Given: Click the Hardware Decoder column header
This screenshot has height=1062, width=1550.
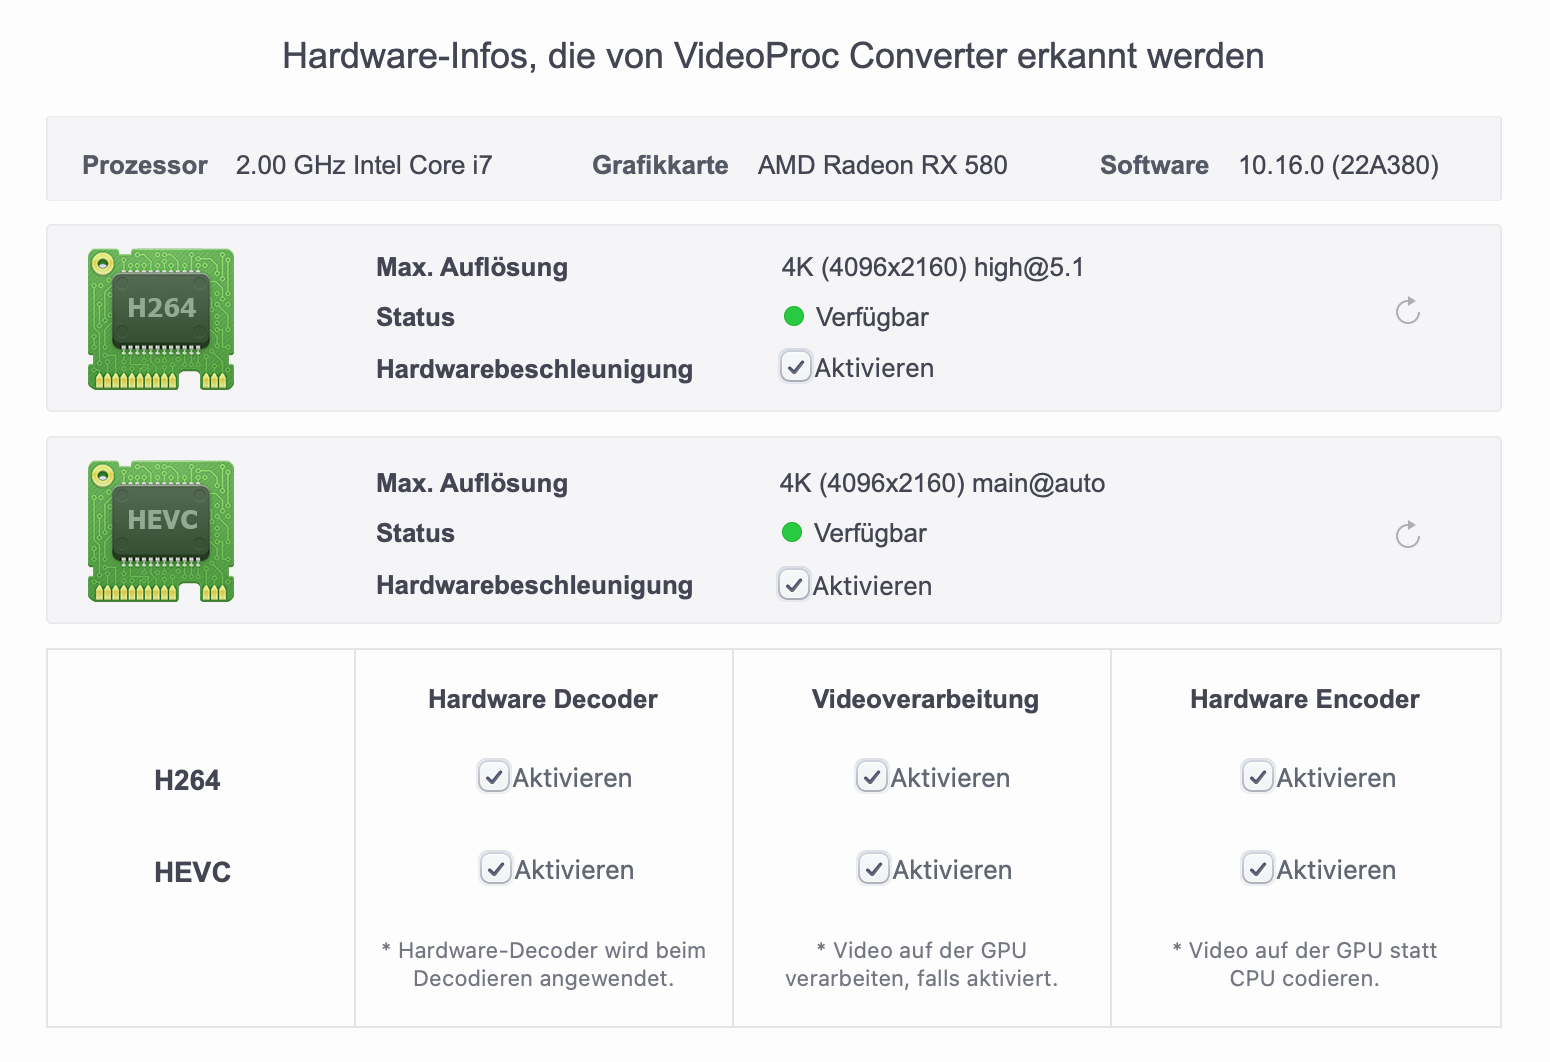Looking at the screenshot, I should pos(543,699).
